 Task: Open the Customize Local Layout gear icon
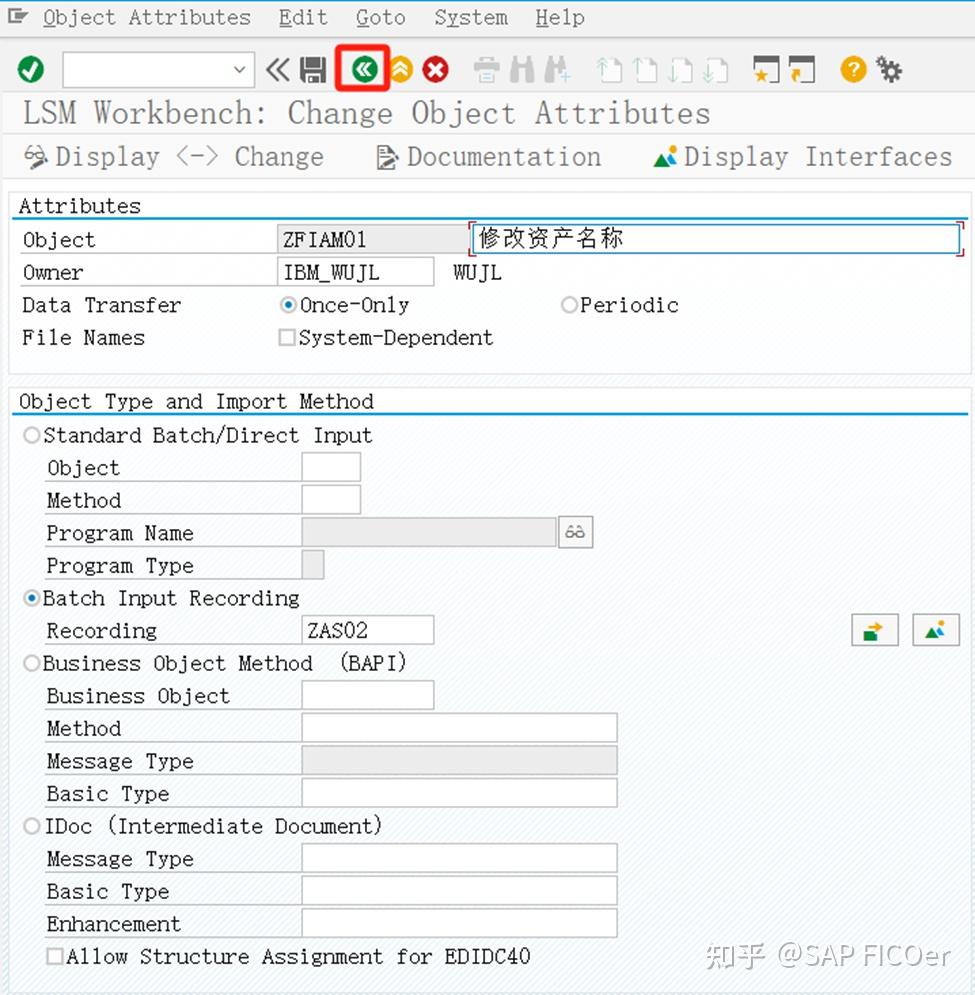point(889,69)
